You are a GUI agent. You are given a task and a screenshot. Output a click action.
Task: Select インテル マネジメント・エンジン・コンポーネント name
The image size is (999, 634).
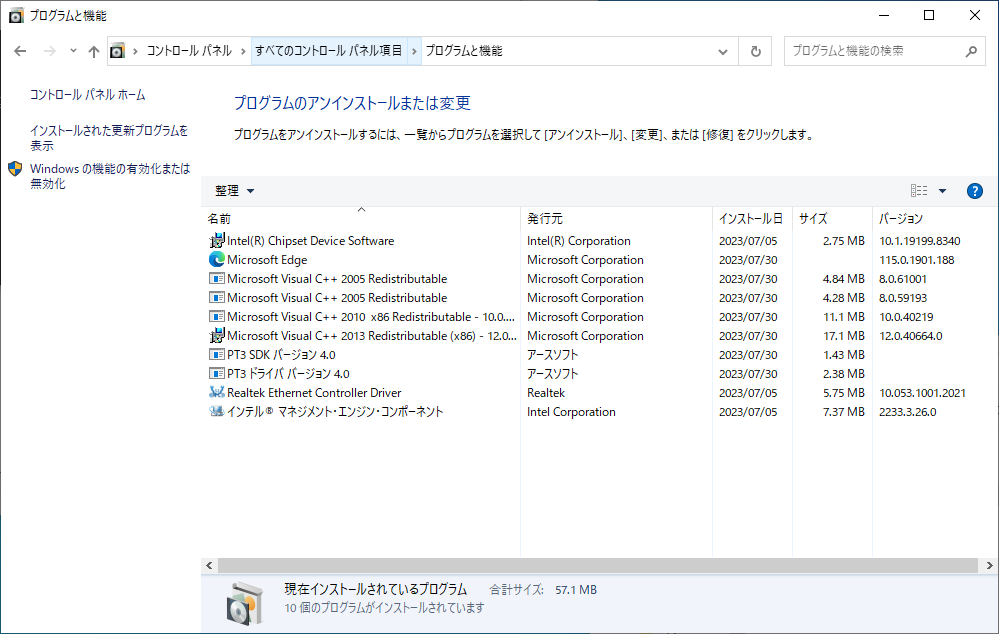coord(335,412)
